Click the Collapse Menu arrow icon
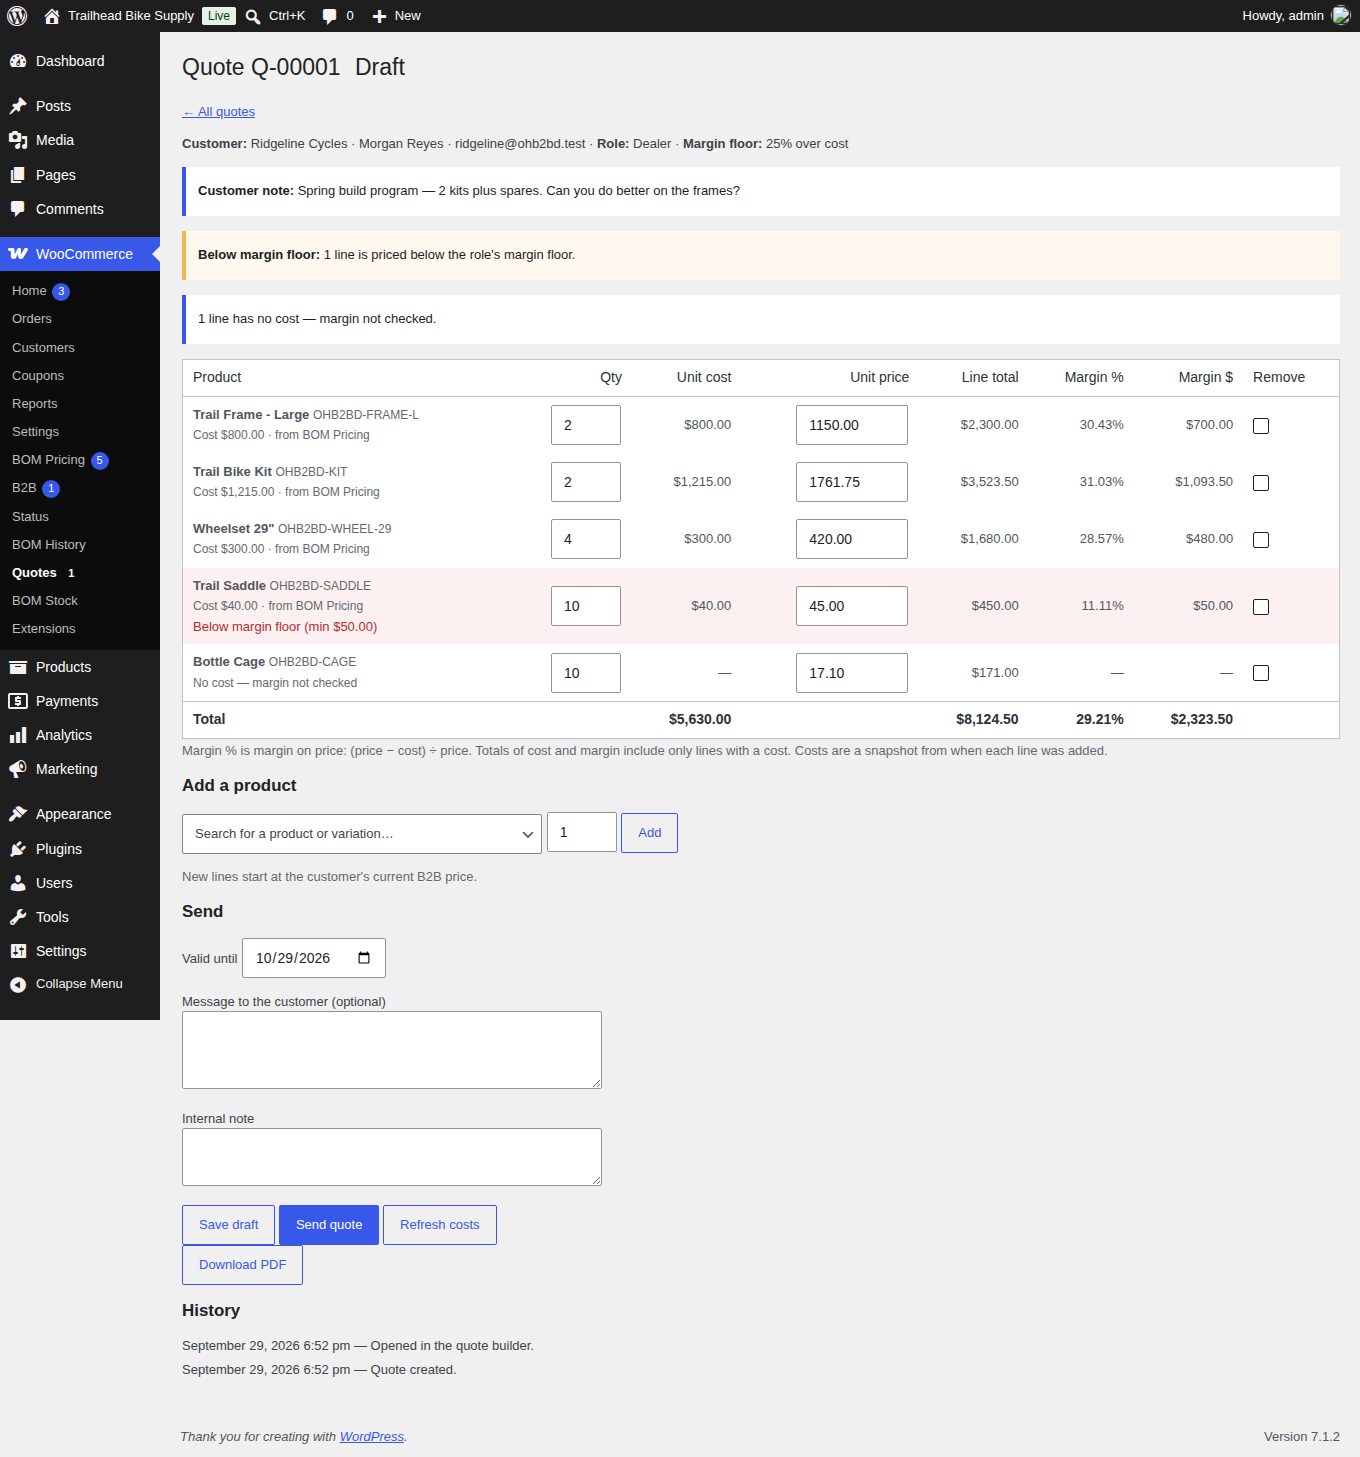 [x=18, y=984]
